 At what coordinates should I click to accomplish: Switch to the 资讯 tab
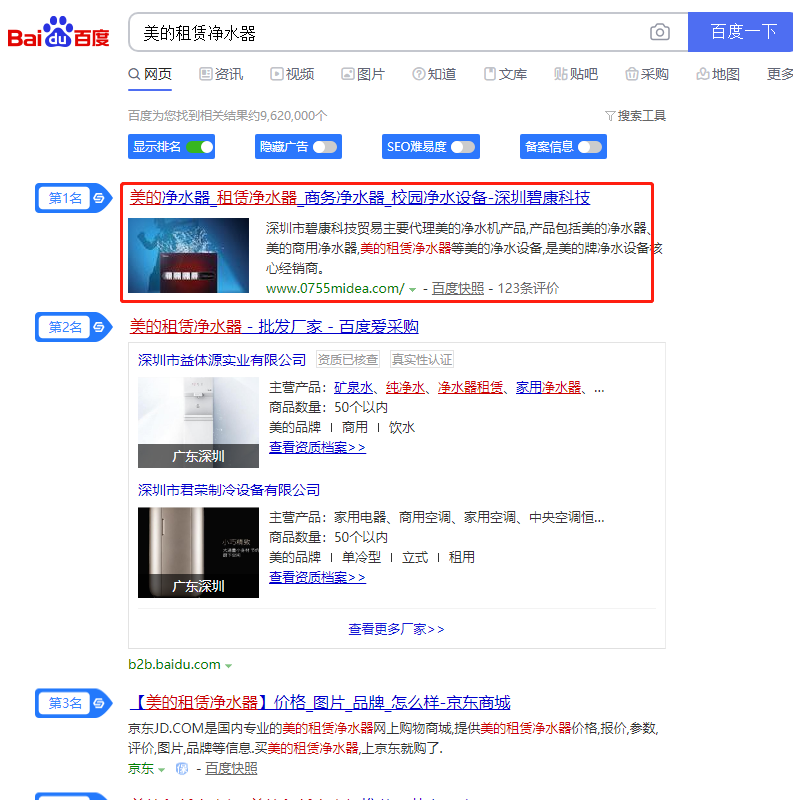tap(221, 74)
